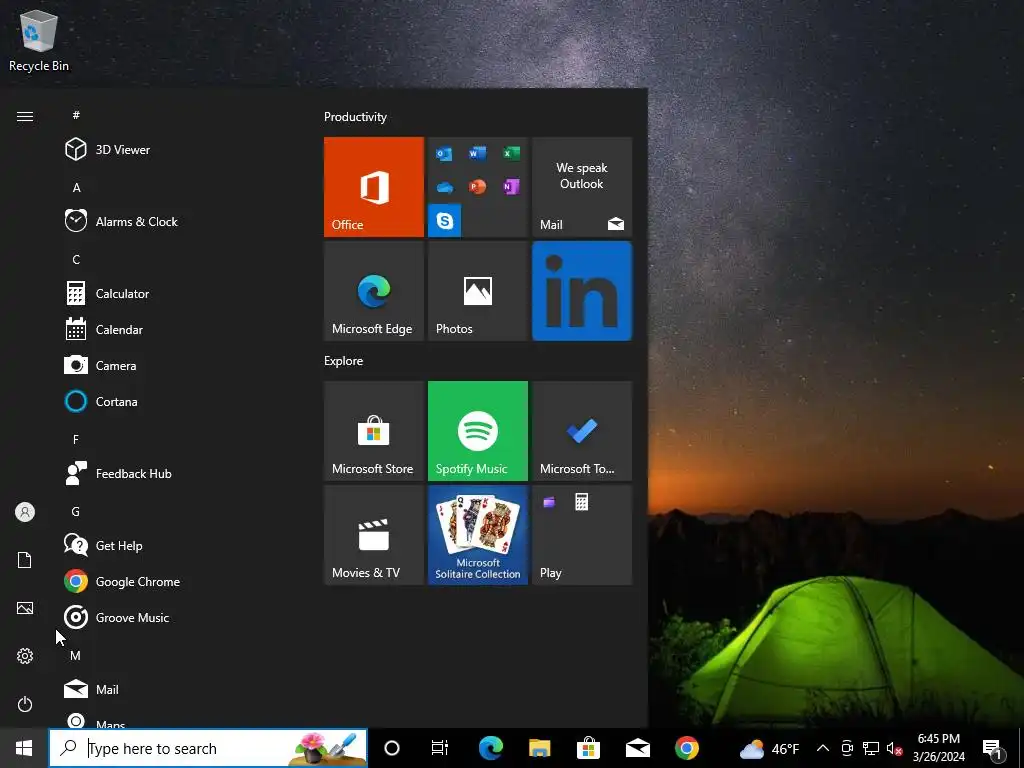This screenshot has width=1024, height=768.
Task: Open Settings gear in Start sidebar
Action: pyautogui.click(x=25, y=656)
